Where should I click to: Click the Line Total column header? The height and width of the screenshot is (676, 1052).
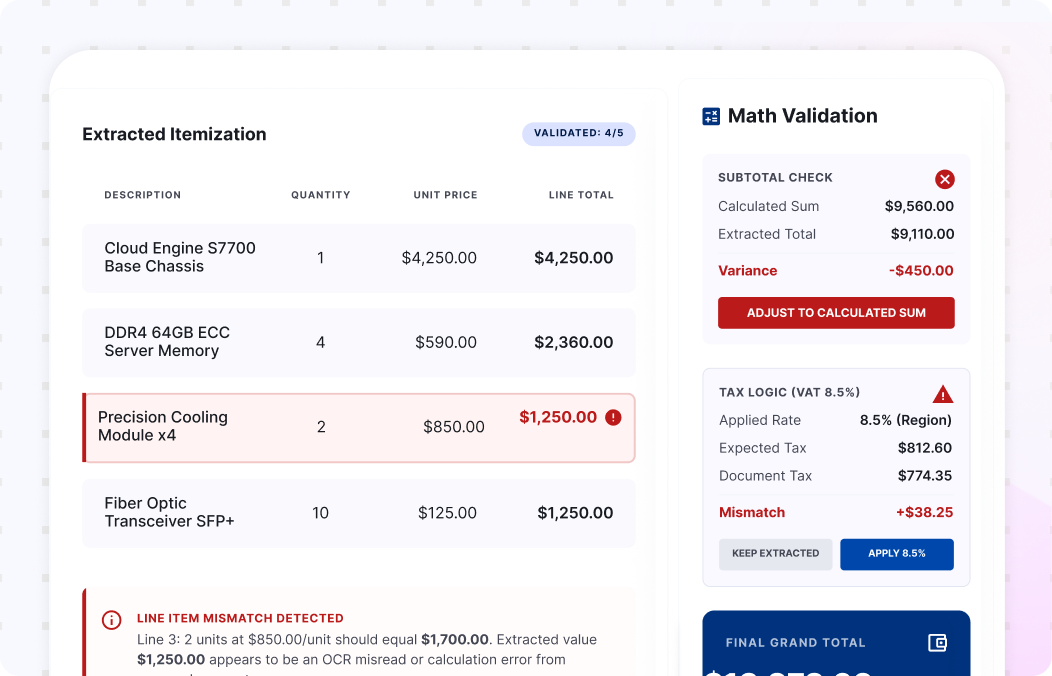(581, 195)
